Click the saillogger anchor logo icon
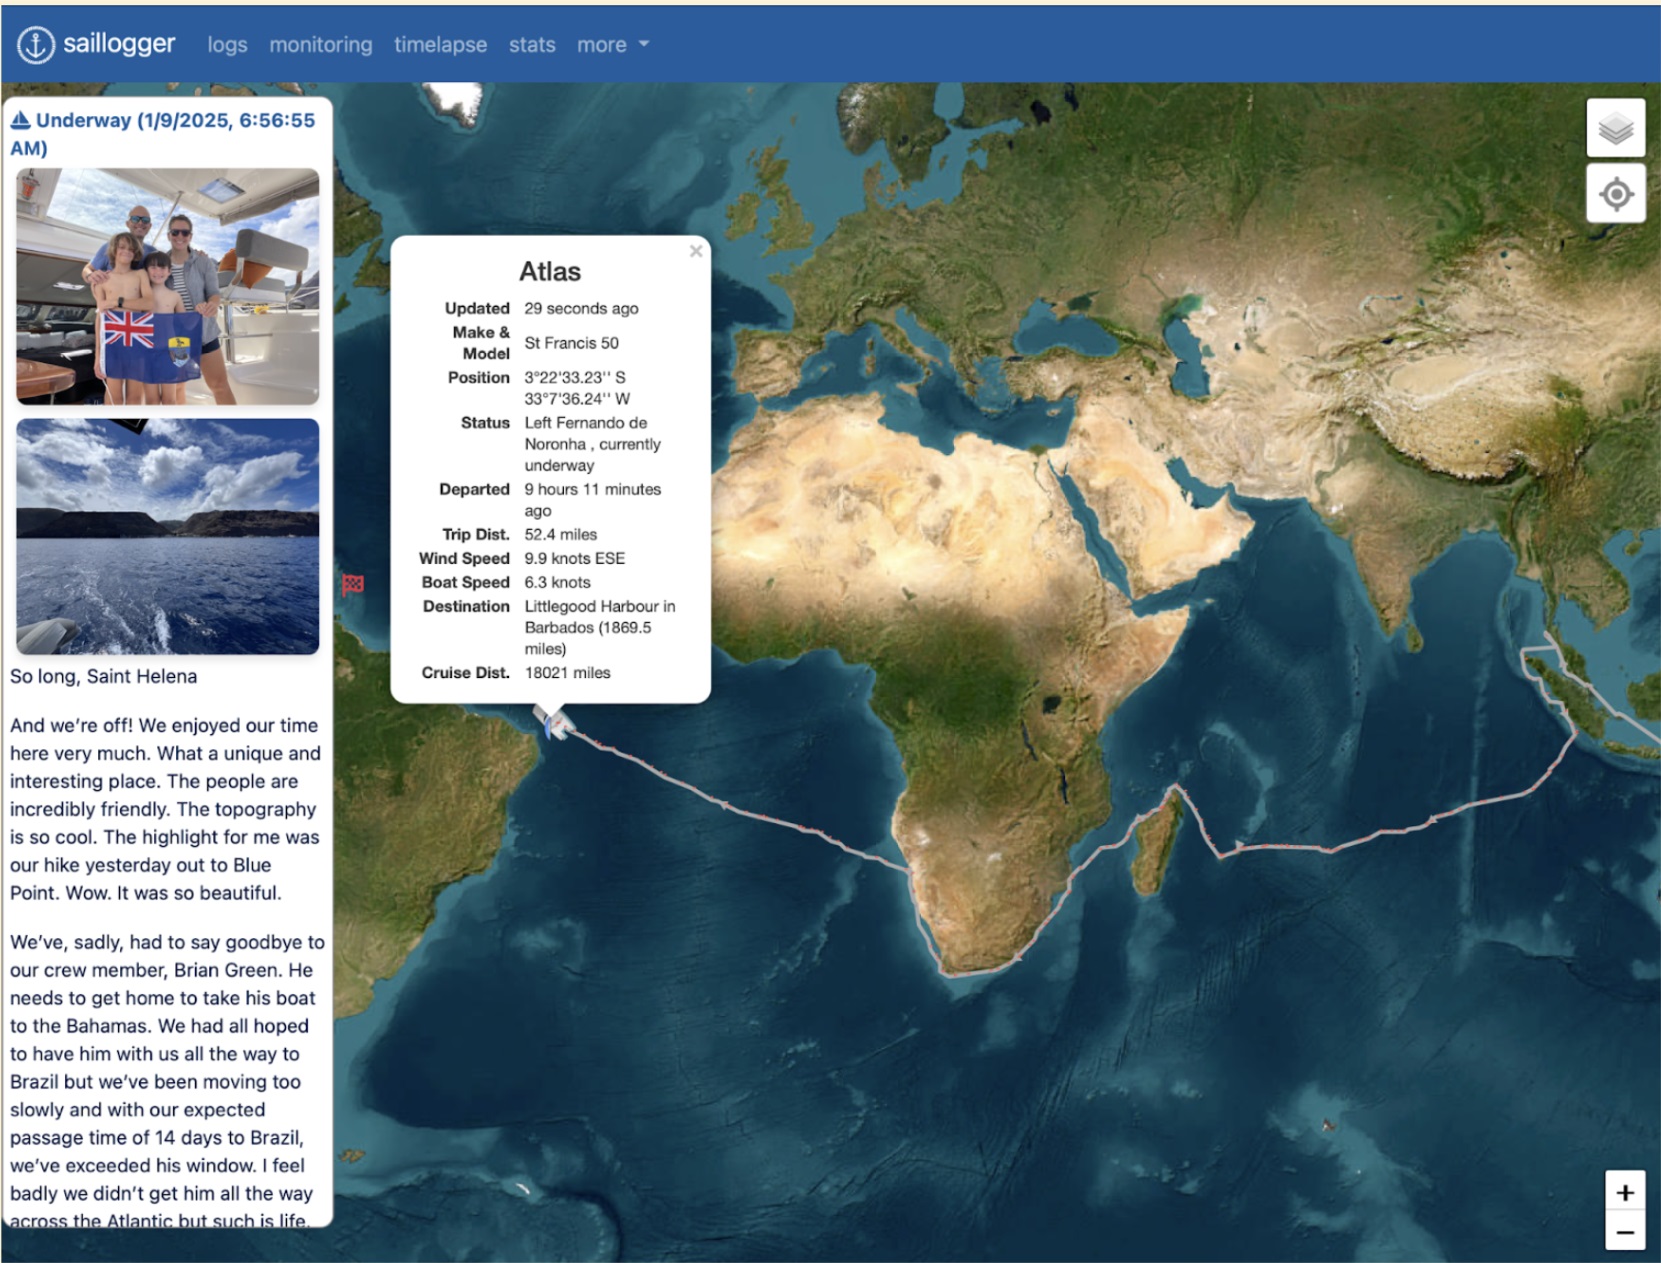1661x1263 pixels. tap(36, 45)
